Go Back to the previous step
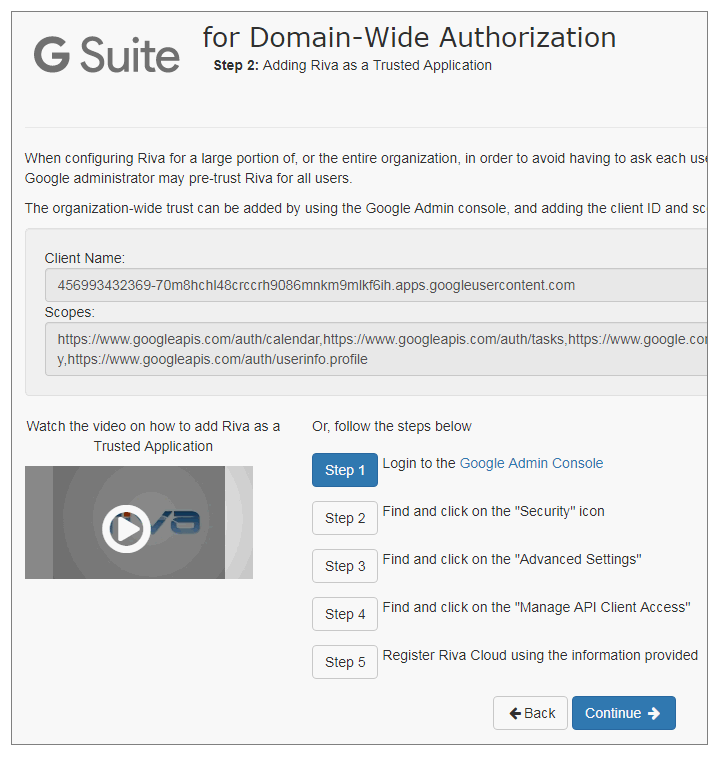 (530, 713)
